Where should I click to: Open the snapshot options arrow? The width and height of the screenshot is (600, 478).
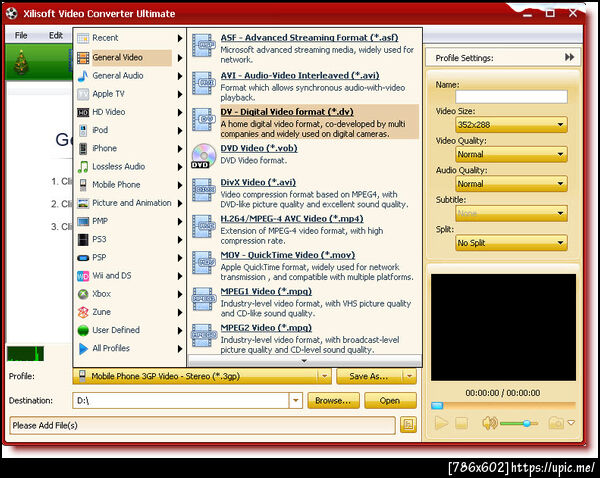click(x=571, y=423)
